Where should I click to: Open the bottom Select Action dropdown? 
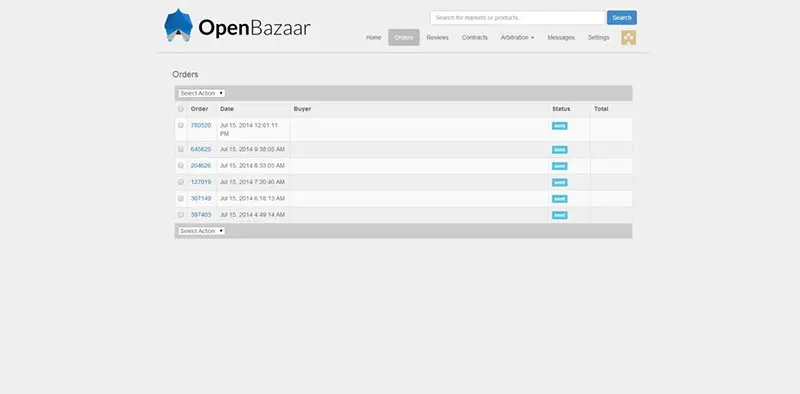[x=202, y=231]
